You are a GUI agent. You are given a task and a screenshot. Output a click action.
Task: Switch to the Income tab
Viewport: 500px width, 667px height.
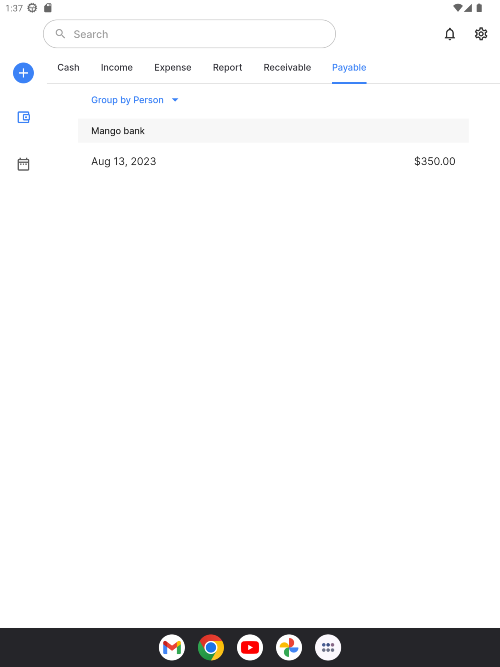point(117,68)
